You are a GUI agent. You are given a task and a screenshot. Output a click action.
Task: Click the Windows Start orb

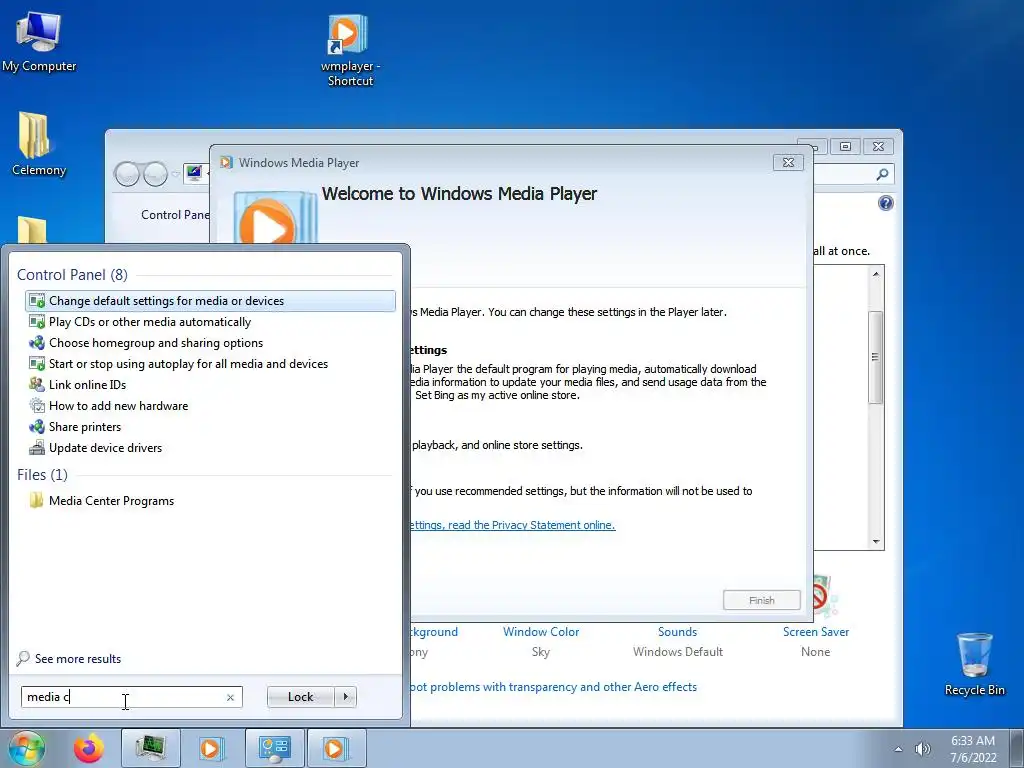click(27, 748)
